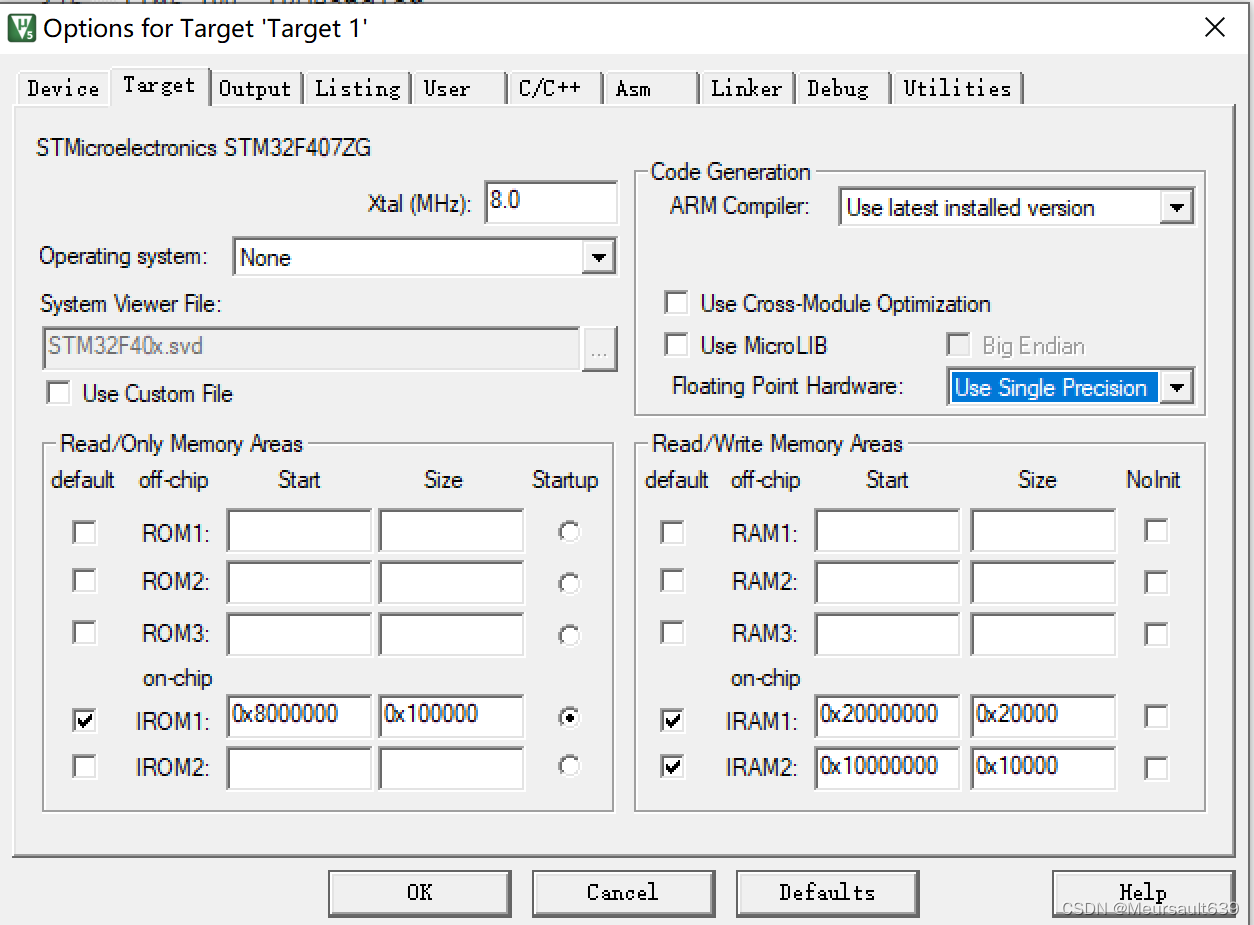
Task: Tick the RAM1 default checkbox
Action: point(673,533)
